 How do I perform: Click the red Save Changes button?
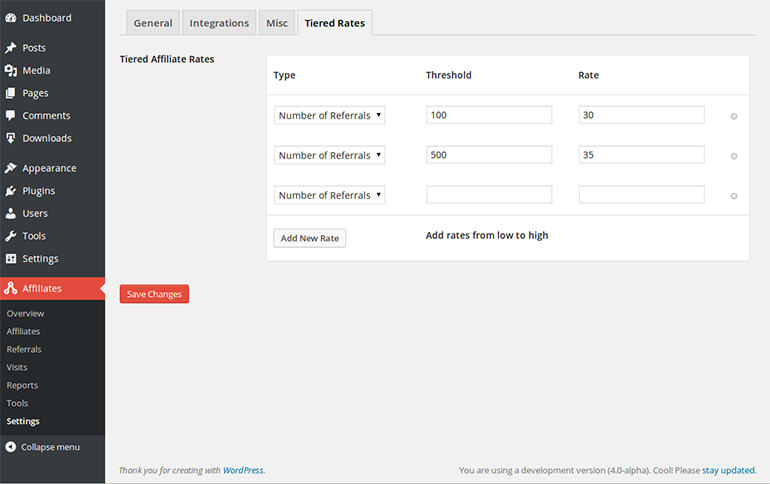pyautogui.click(x=154, y=294)
